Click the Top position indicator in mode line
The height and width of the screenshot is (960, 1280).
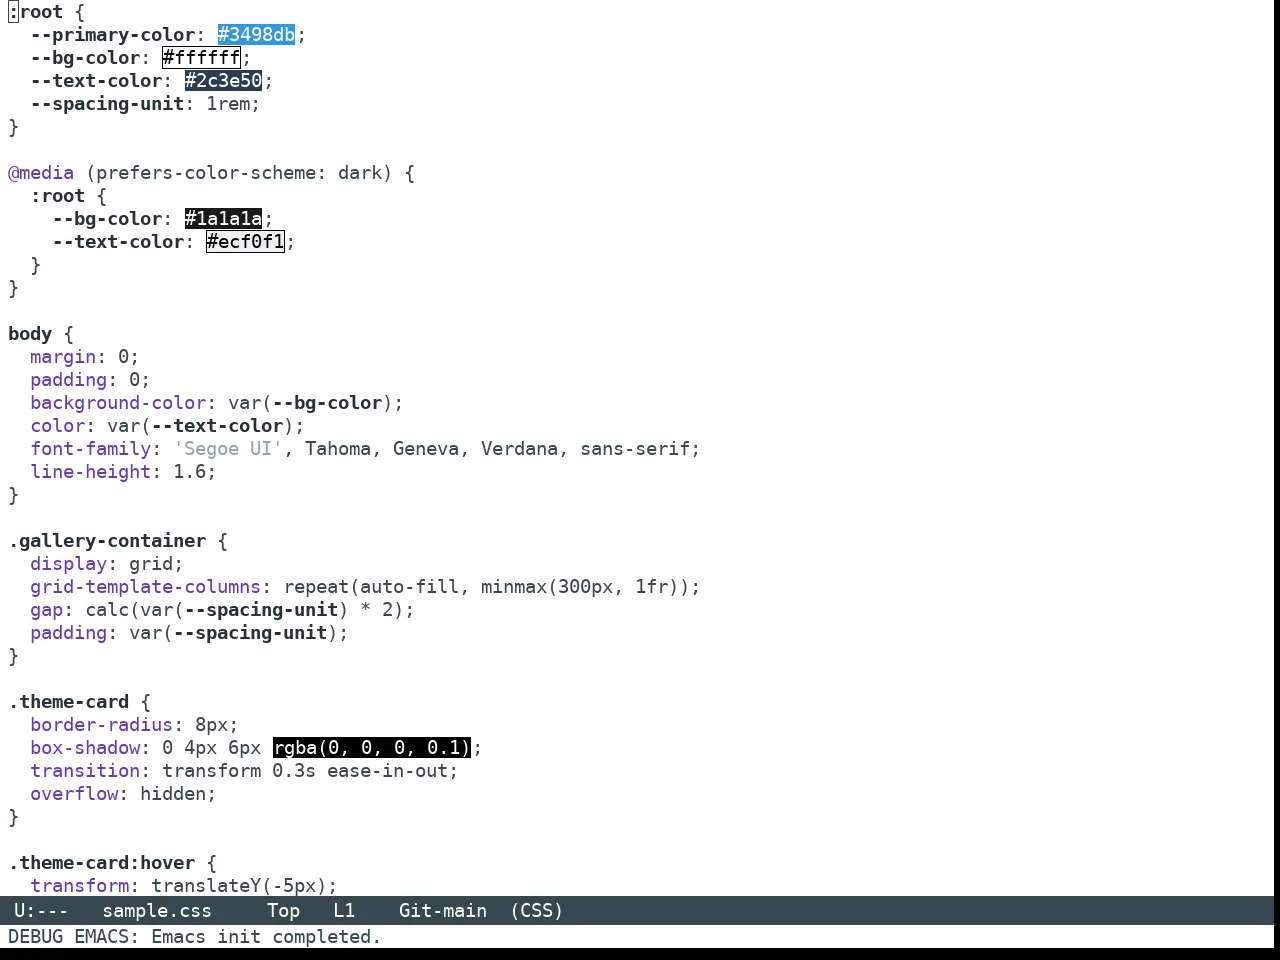[x=283, y=910]
